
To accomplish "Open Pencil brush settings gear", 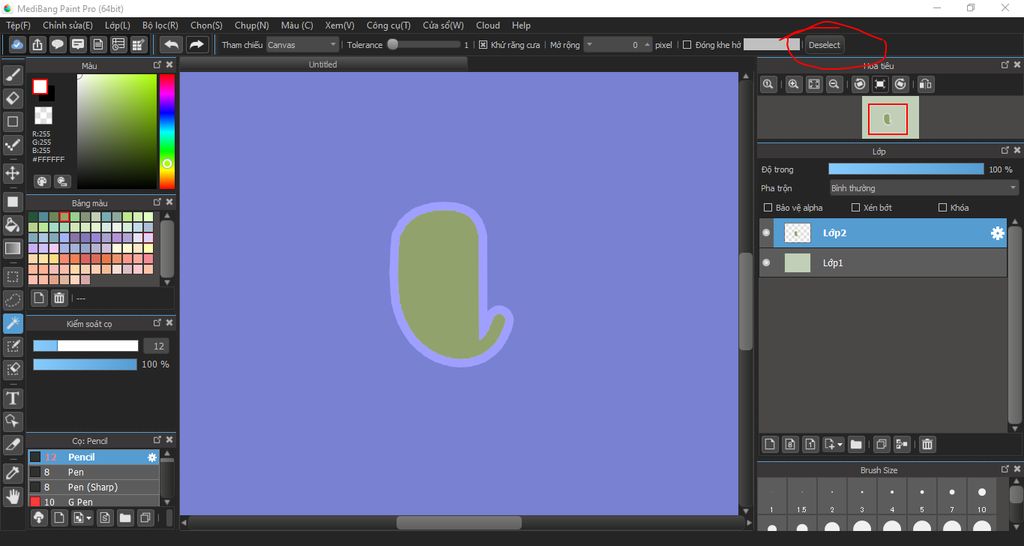I will click(x=152, y=458).
